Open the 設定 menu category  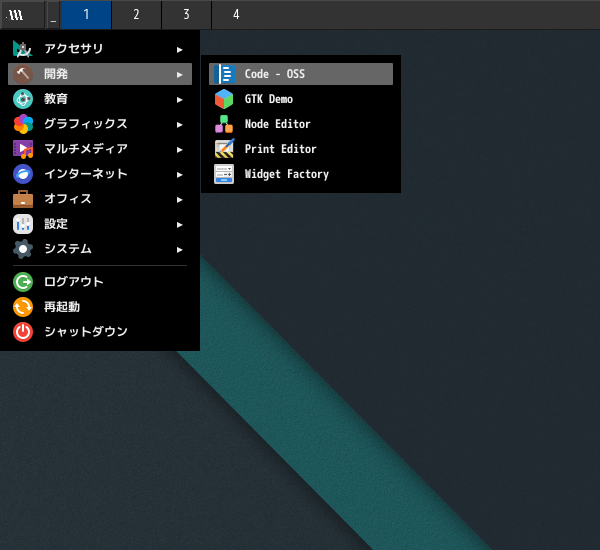[x=56, y=224]
